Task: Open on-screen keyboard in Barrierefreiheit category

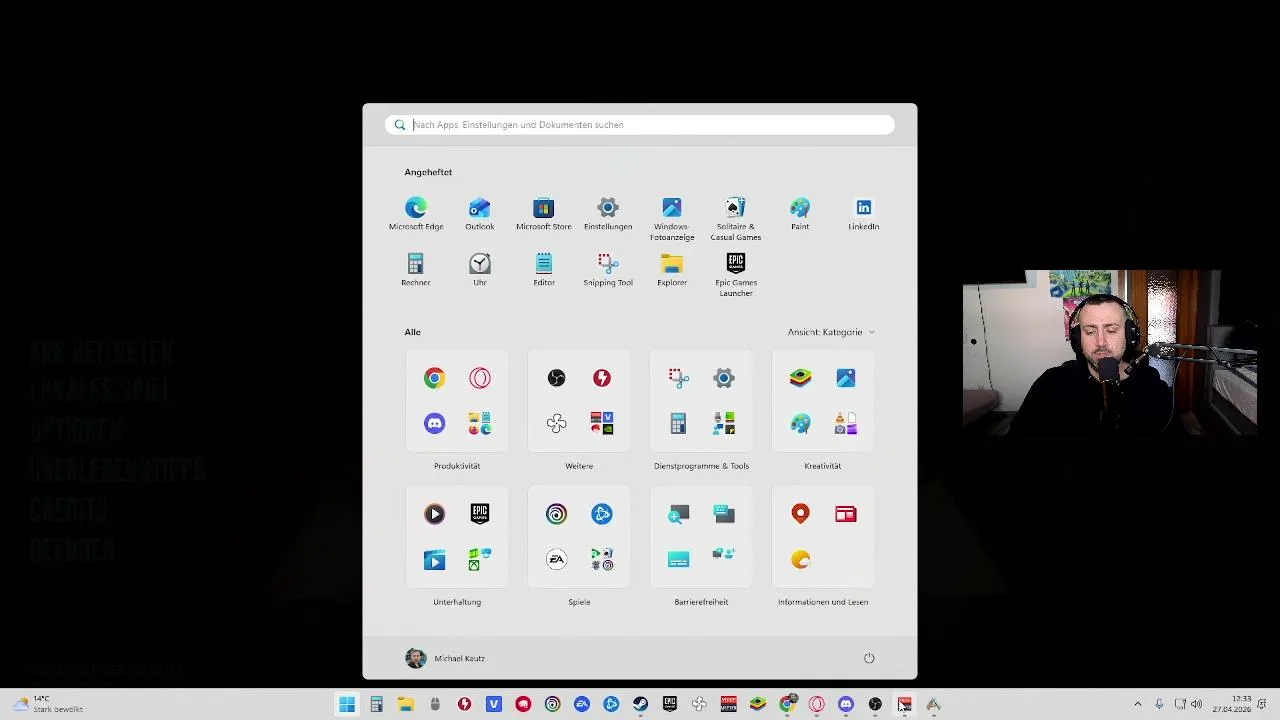Action: pyautogui.click(x=724, y=514)
